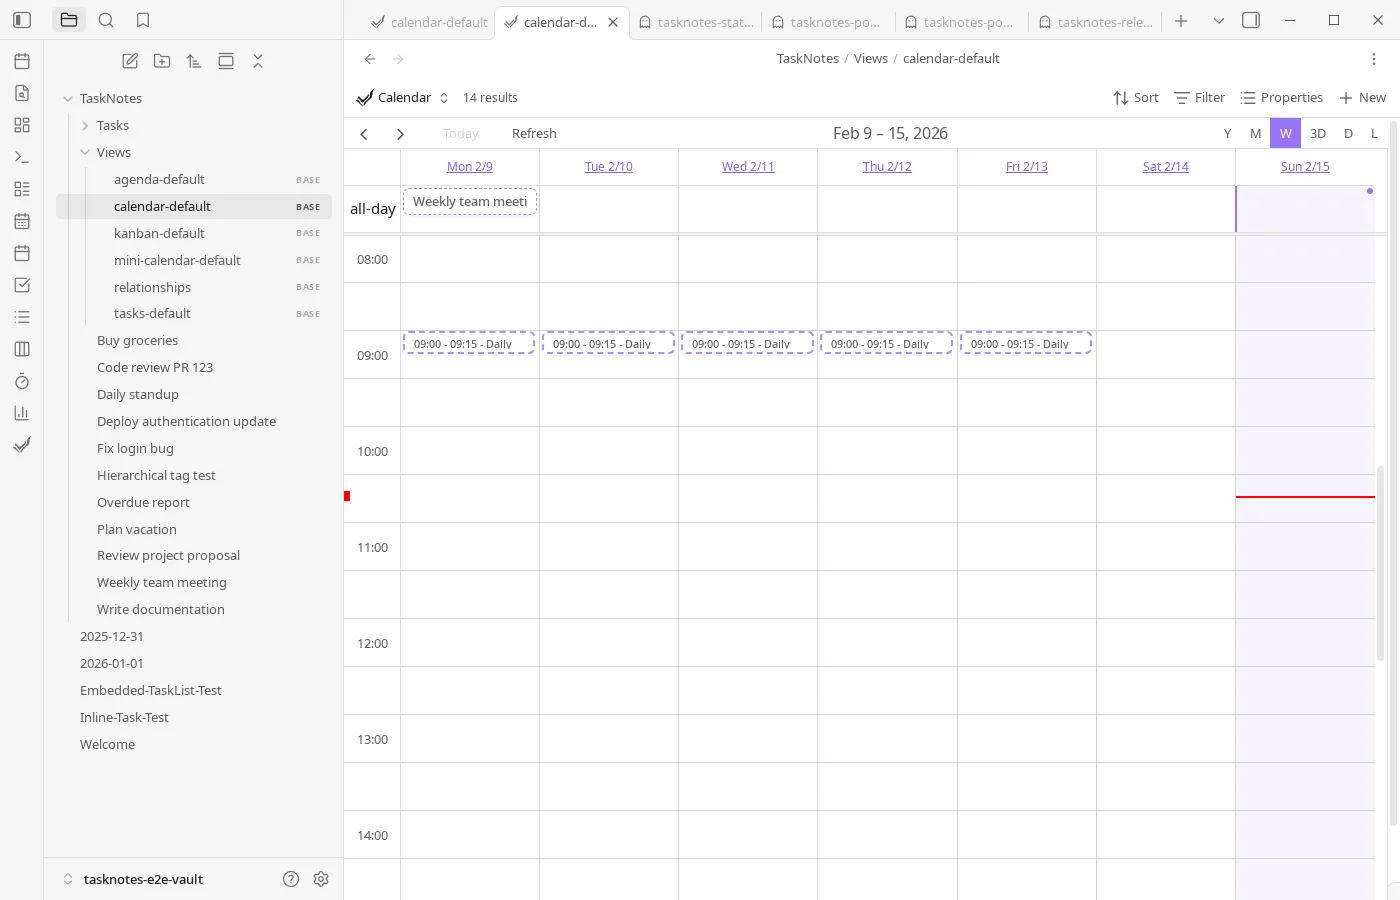Open the Fix login bug note
The image size is (1400, 900).
(135, 448)
